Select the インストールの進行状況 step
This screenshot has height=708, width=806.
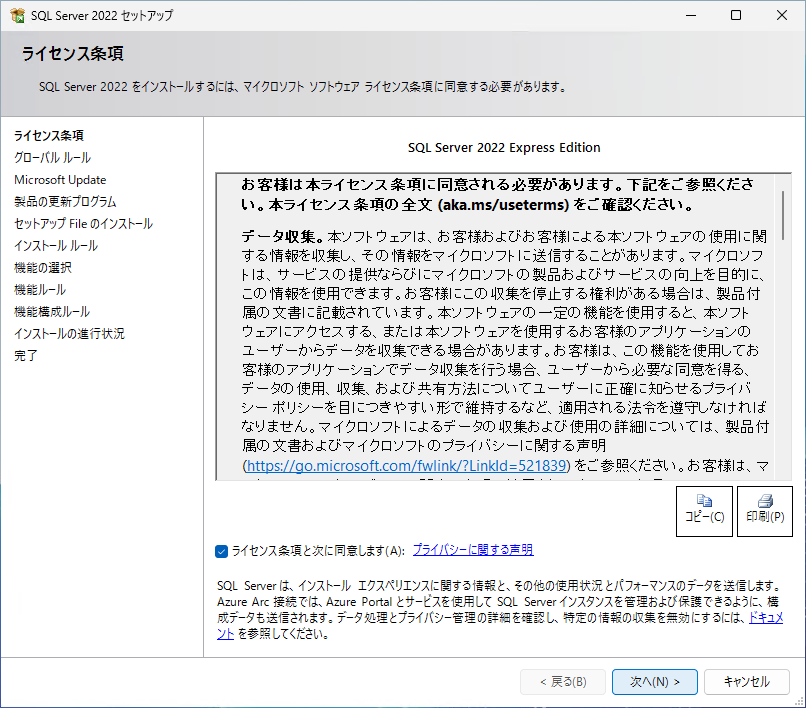[69, 334]
